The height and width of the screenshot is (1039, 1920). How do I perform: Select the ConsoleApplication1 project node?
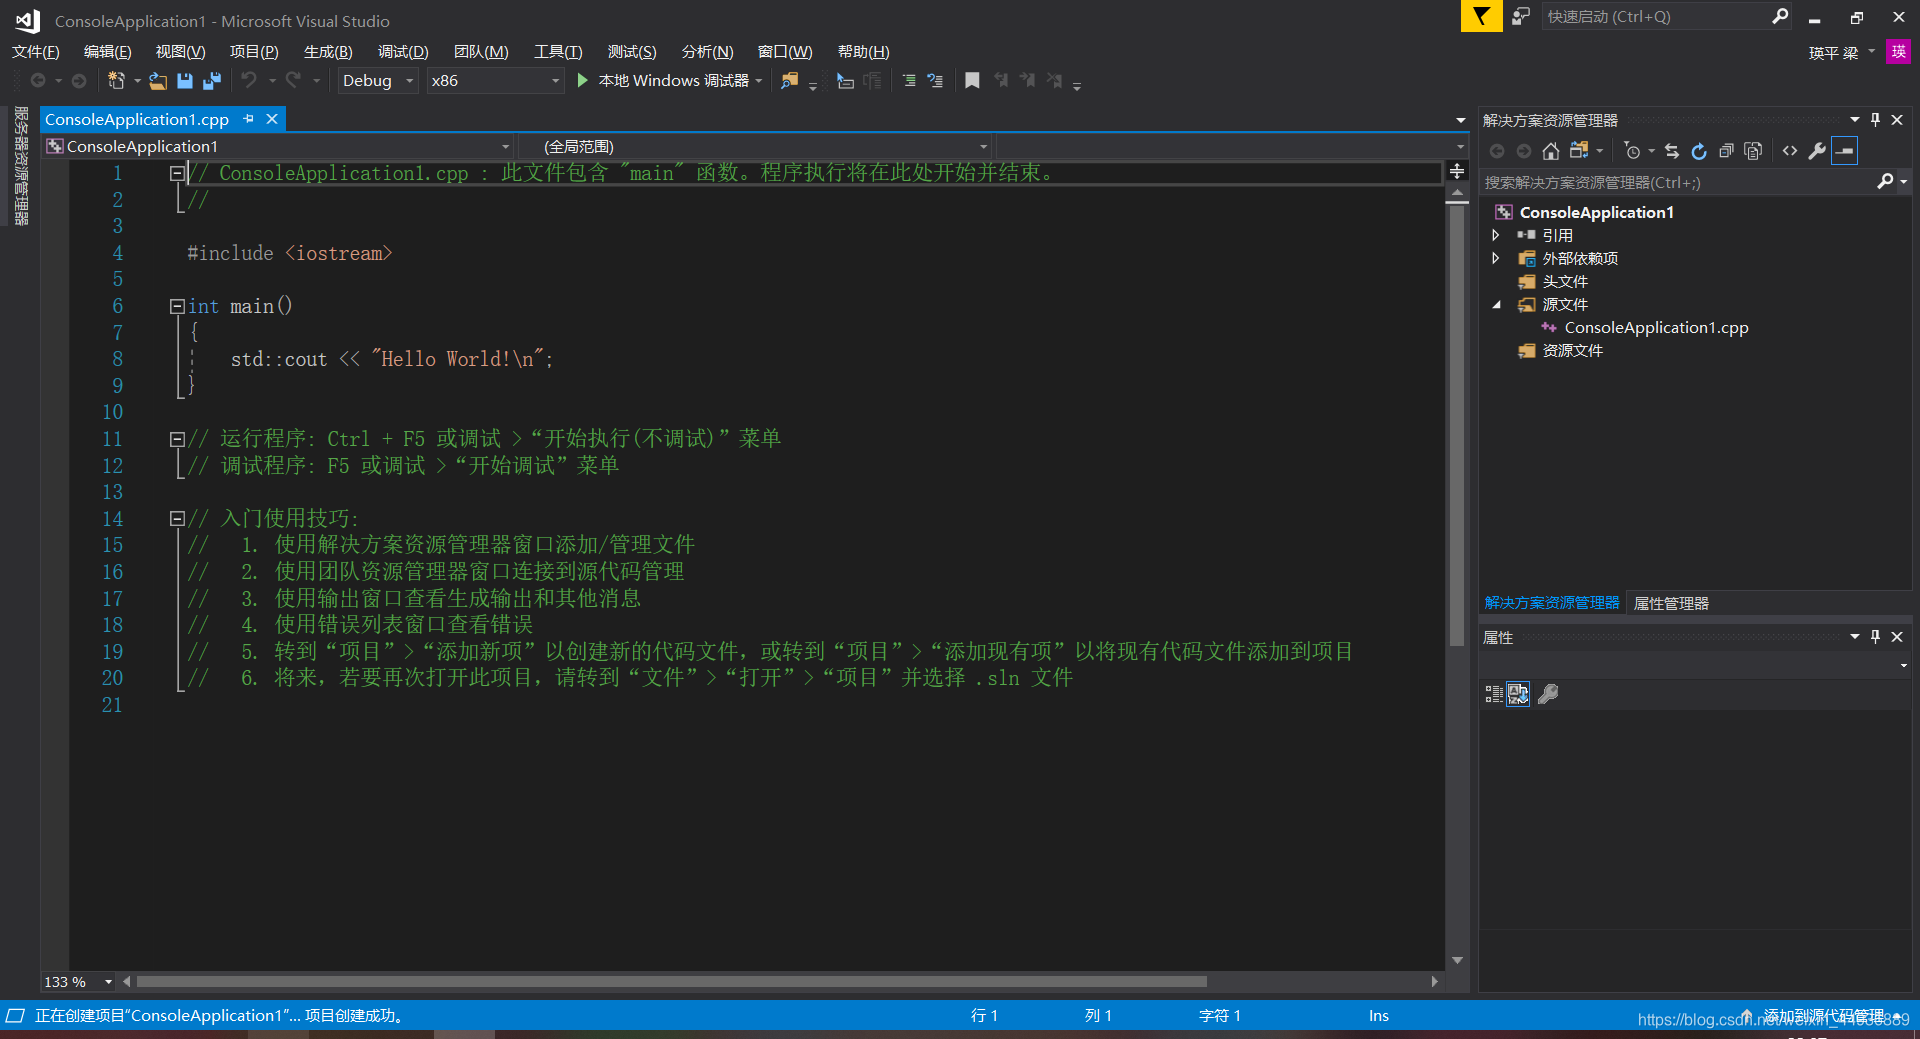point(1596,212)
